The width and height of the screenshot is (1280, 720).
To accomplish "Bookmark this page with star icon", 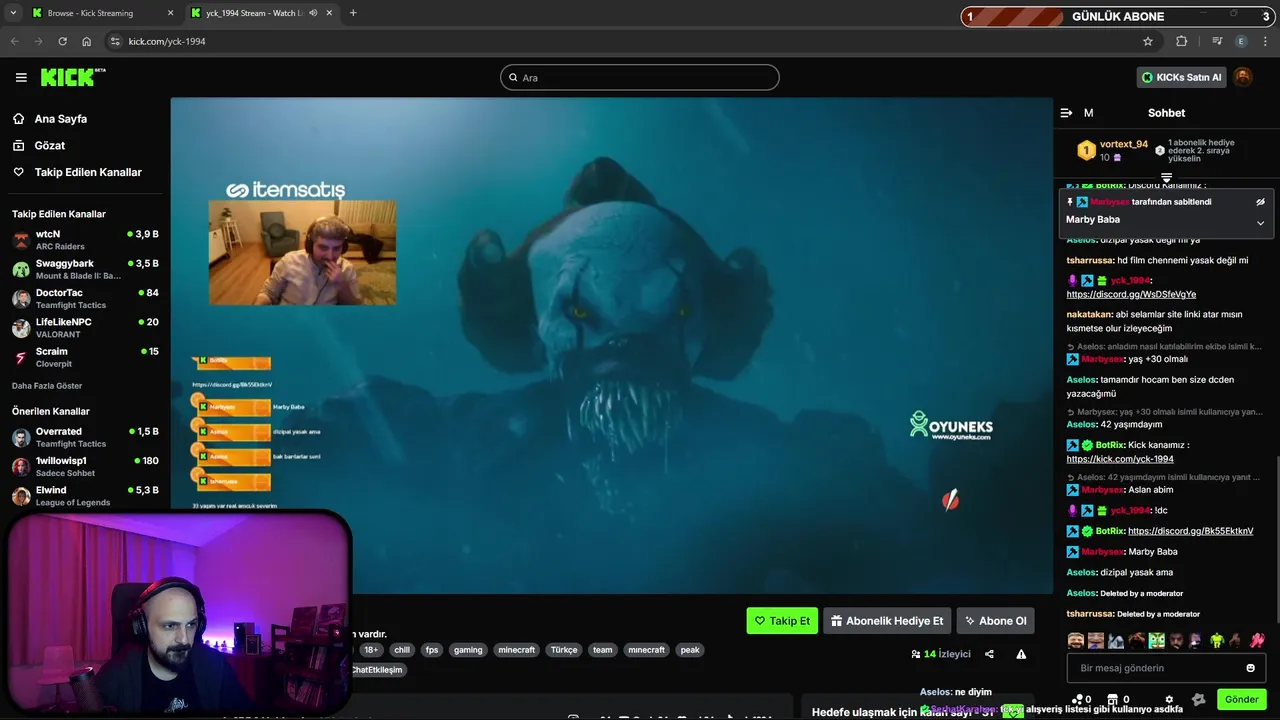I will click(1148, 41).
